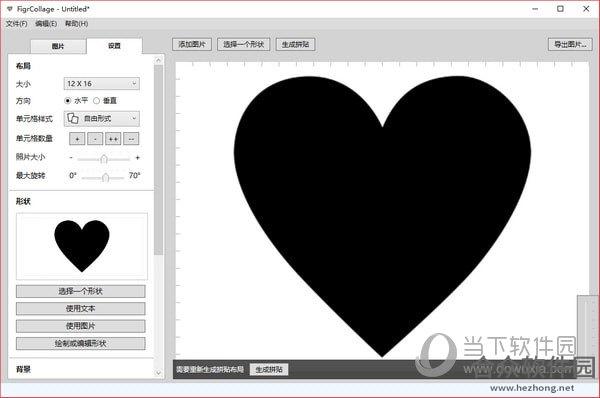This screenshot has width=600, height=398.
Task: Open the 单元格样式 自由形式 dropdown
Action: tap(101, 119)
